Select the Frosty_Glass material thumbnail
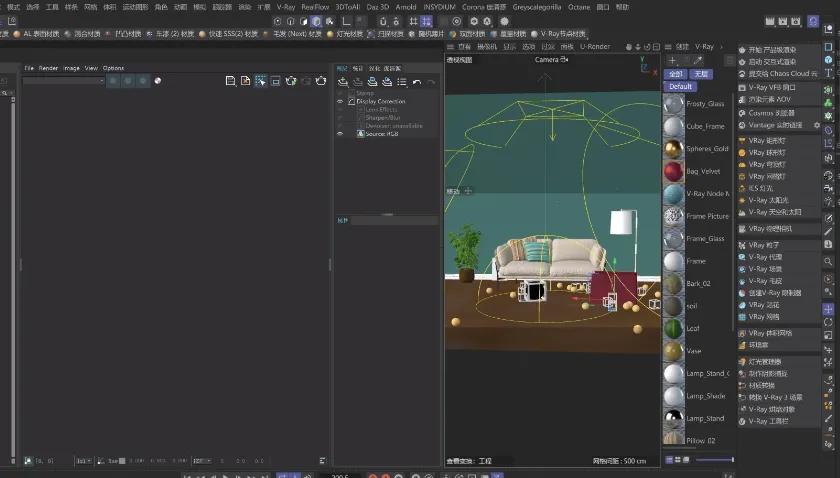 (674, 104)
